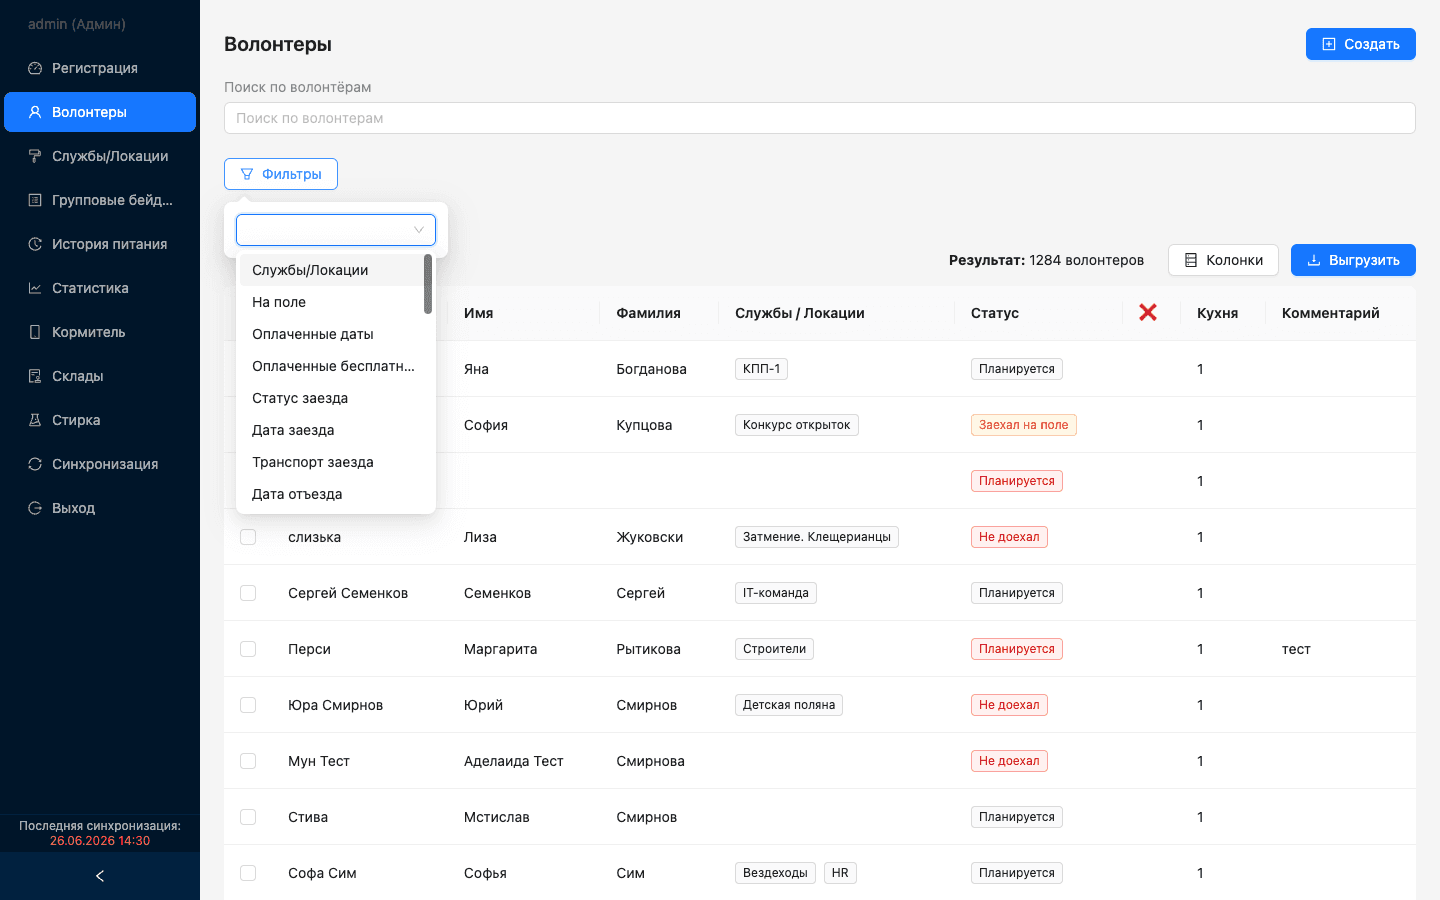Click the volunteer search input field
The image size is (1440, 900).
point(820,118)
